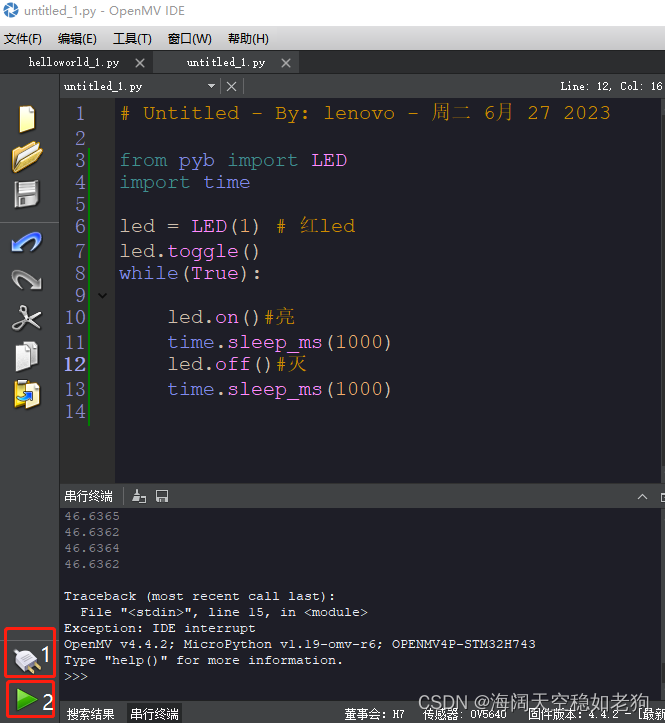Close the untitled_1.py tab
The image size is (665, 723).
[x=286, y=63]
